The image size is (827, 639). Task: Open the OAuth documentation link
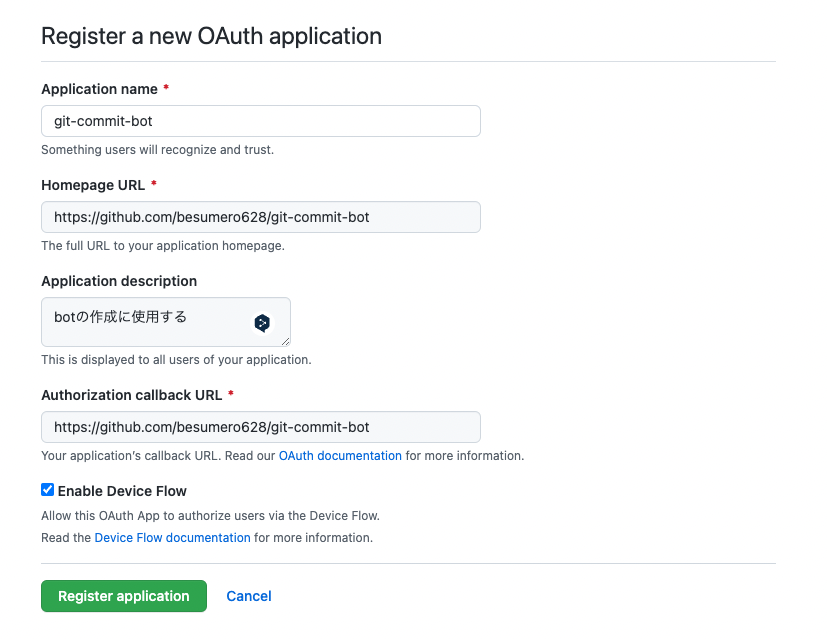pyautogui.click(x=340, y=455)
